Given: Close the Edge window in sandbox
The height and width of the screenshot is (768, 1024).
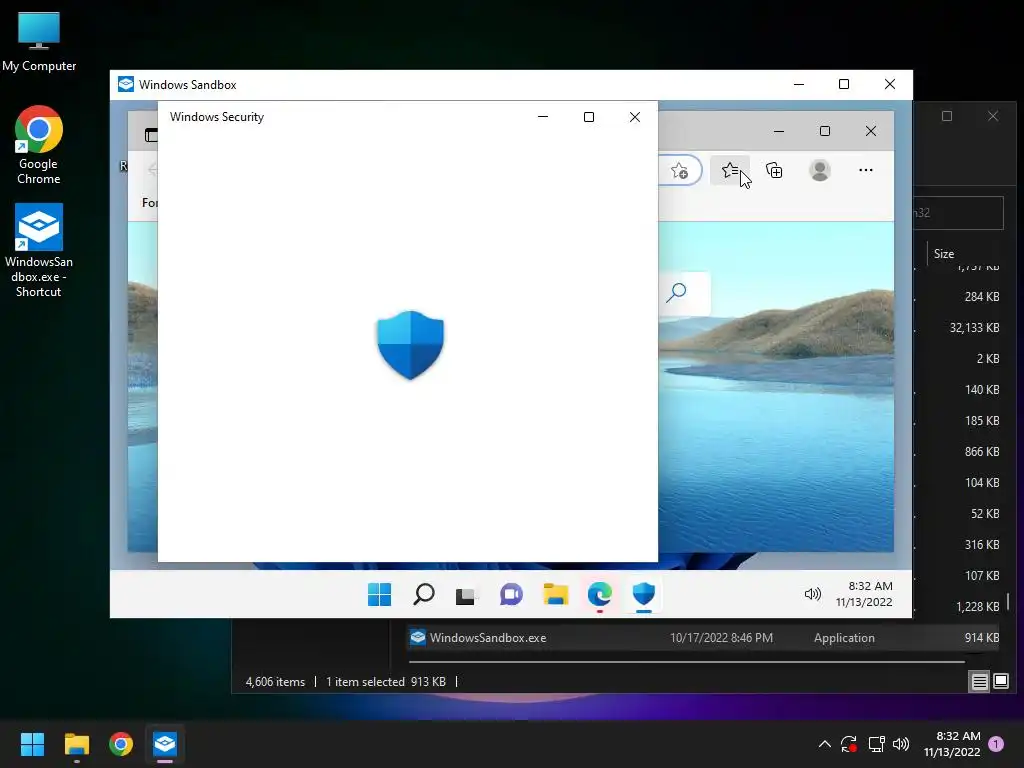Looking at the screenshot, I should click(x=871, y=131).
